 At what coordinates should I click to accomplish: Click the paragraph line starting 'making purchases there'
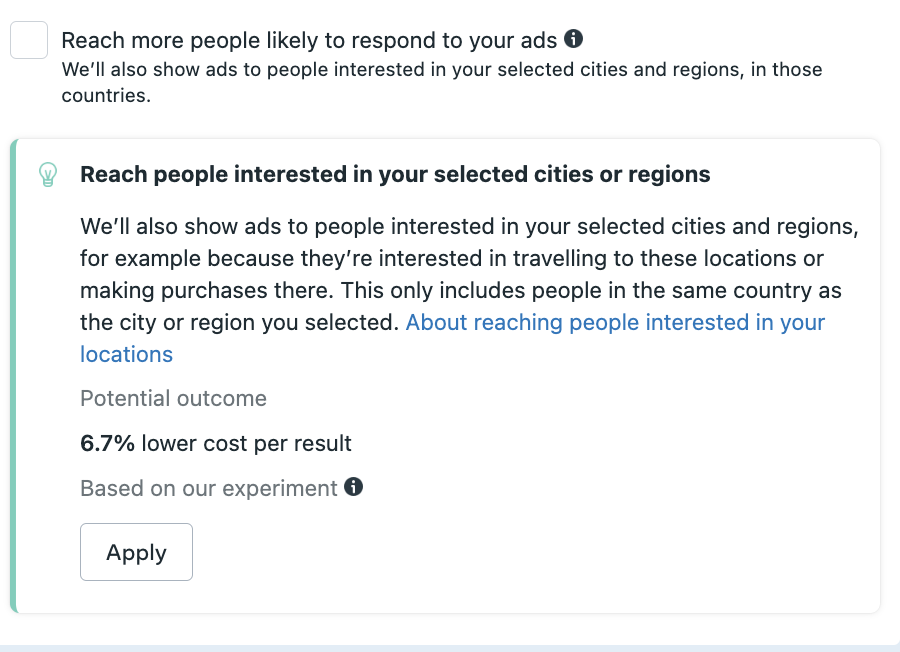point(460,291)
